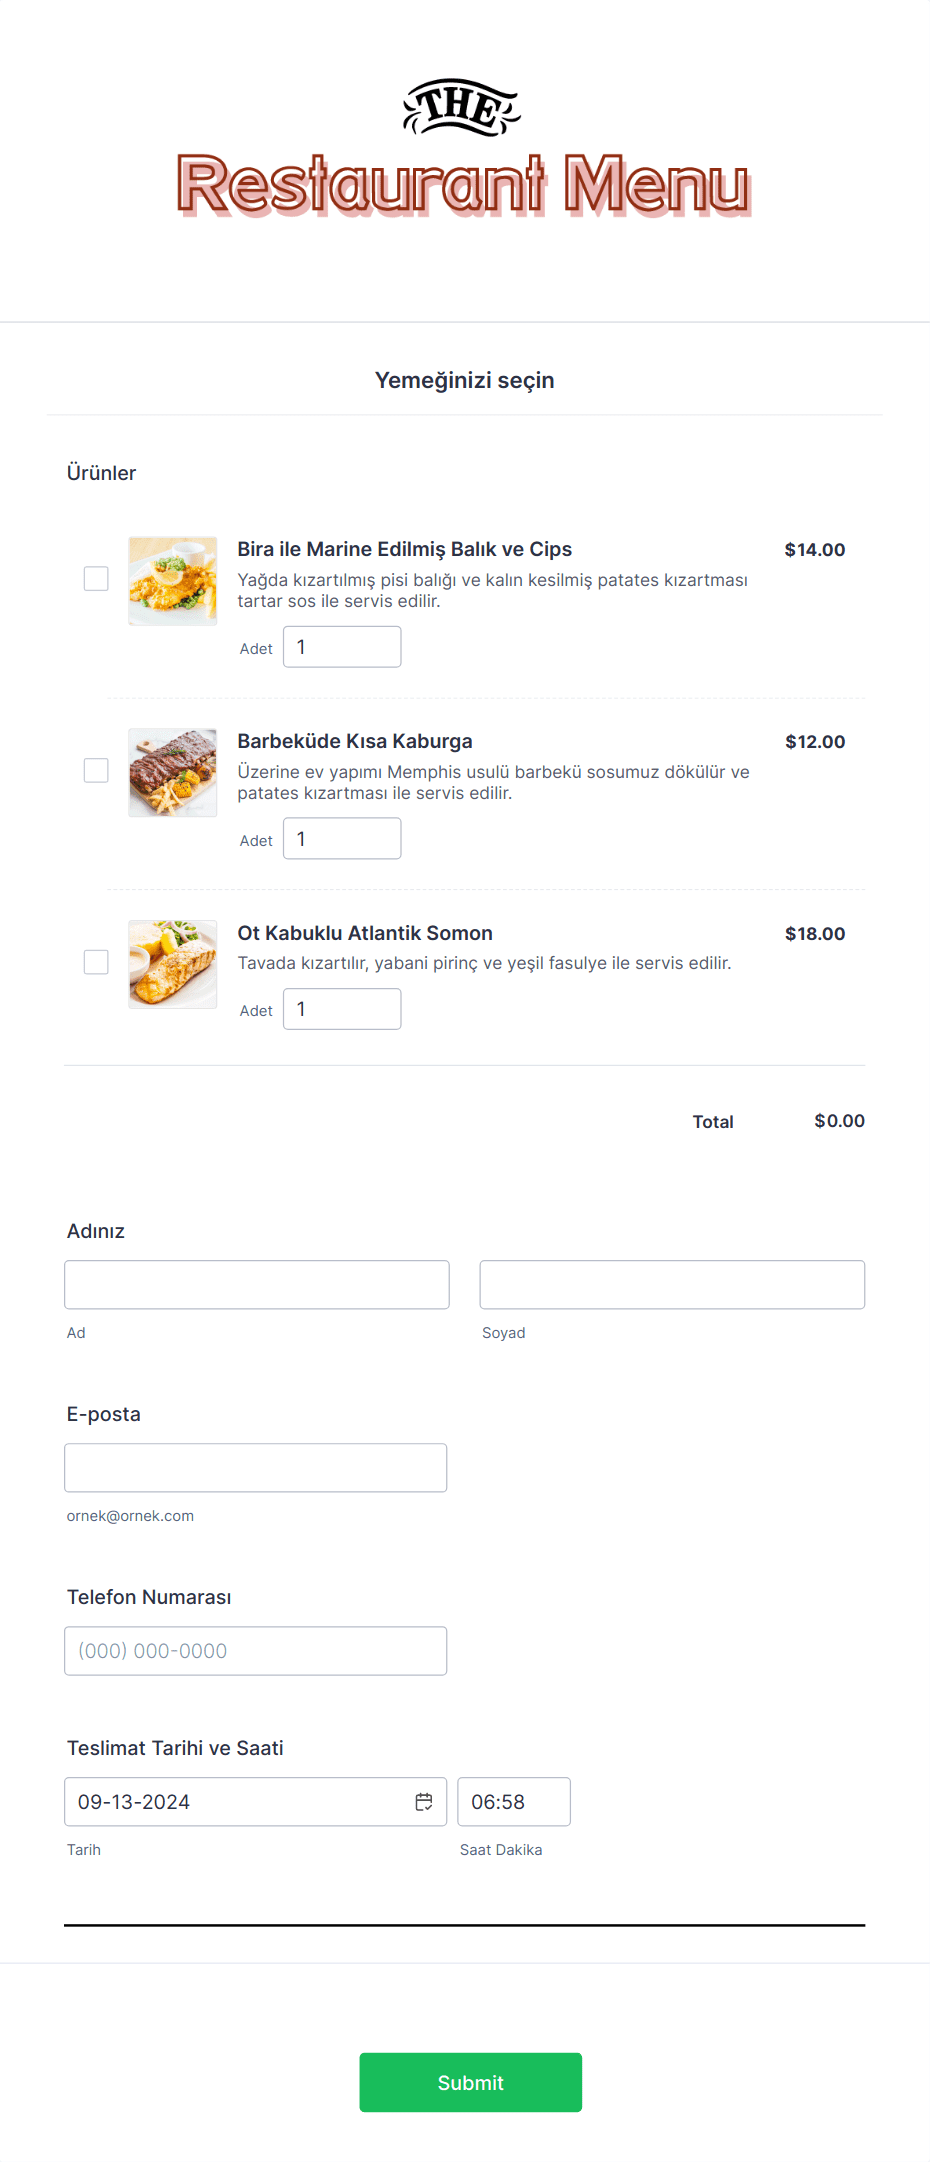Click the quantity box for Kısa Kaburga
This screenshot has width=930, height=2162.
[x=342, y=839]
